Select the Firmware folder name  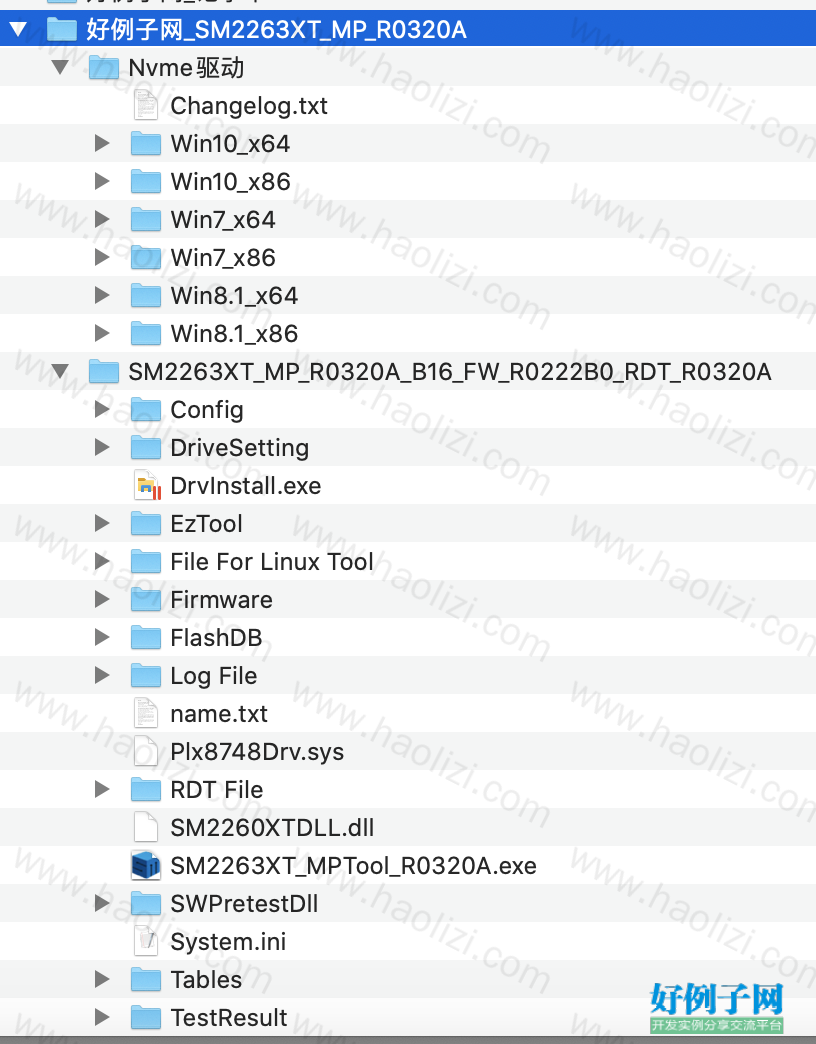pyautogui.click(x=222, y=599)
